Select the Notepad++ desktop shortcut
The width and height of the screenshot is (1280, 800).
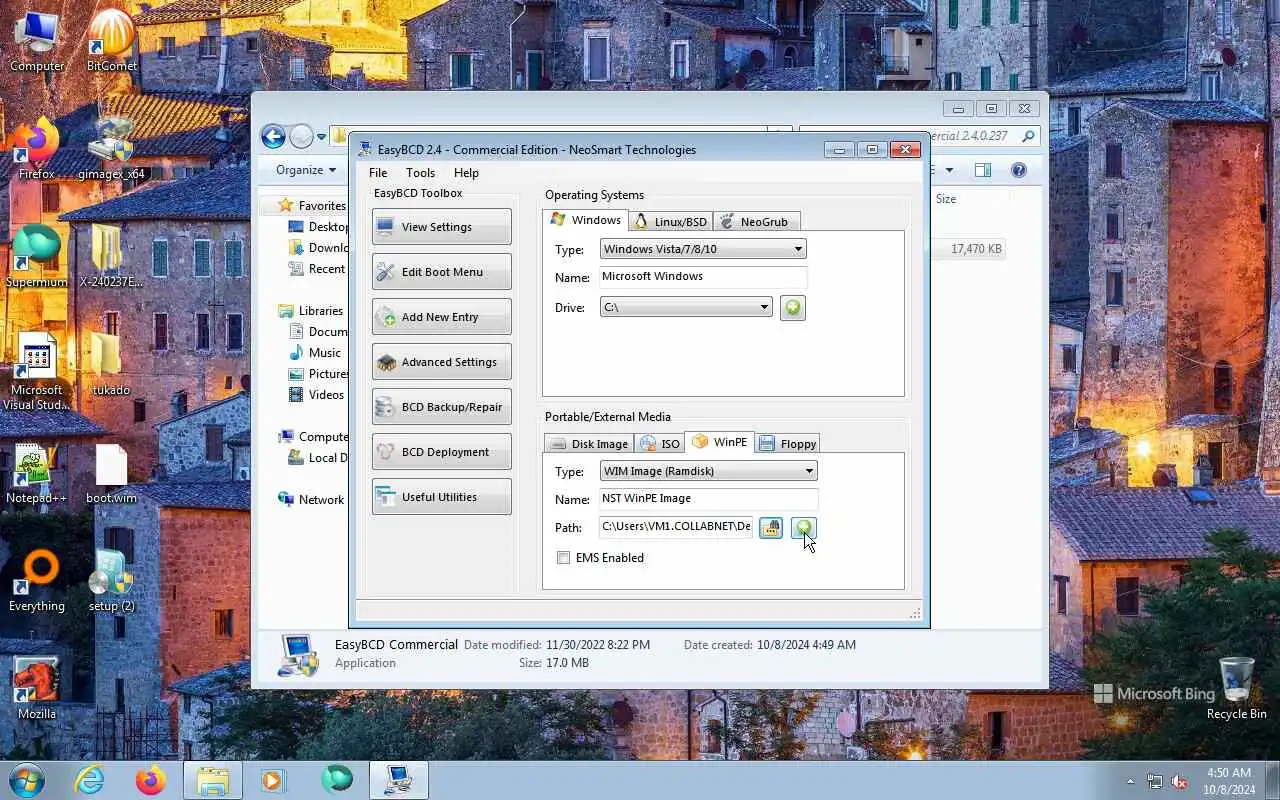(37, 474)
